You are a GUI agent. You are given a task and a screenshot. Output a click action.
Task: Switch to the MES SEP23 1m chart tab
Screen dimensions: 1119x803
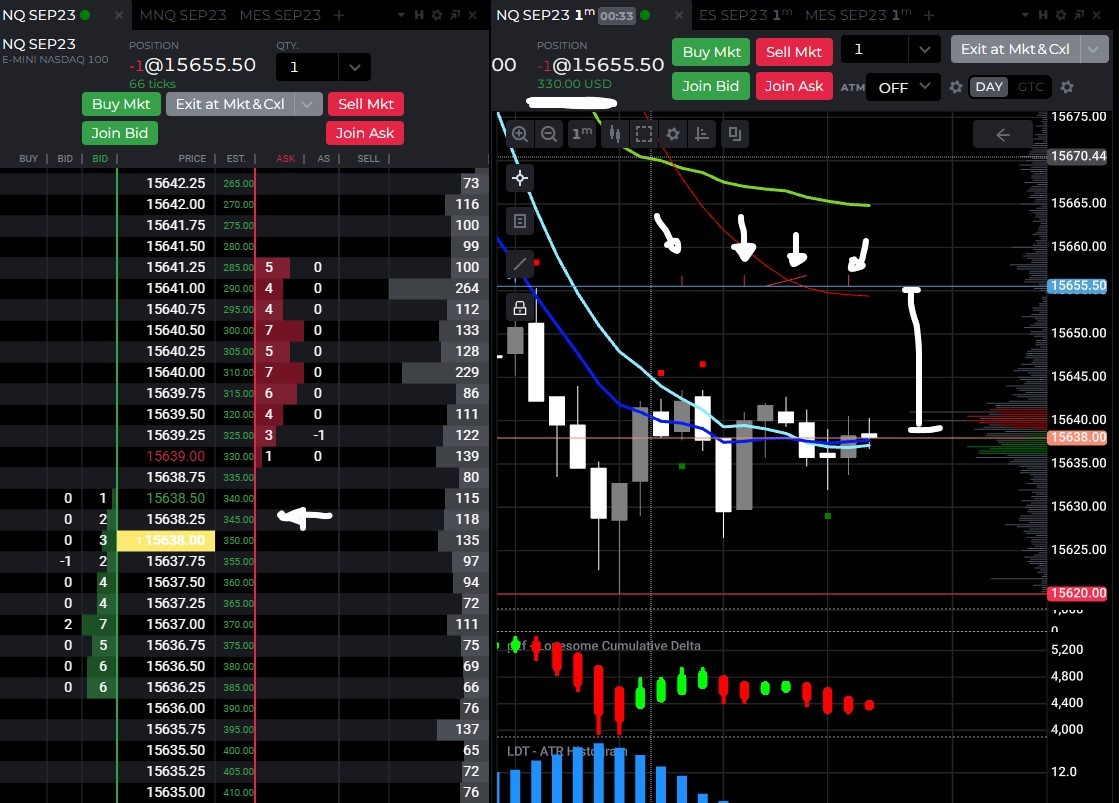pyautogui.click(x=858, y=15)
